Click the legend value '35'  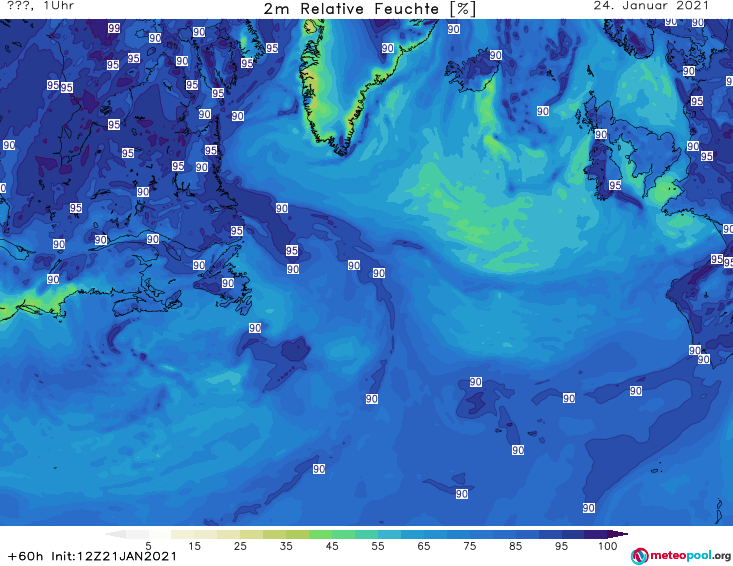click(286, 546)
